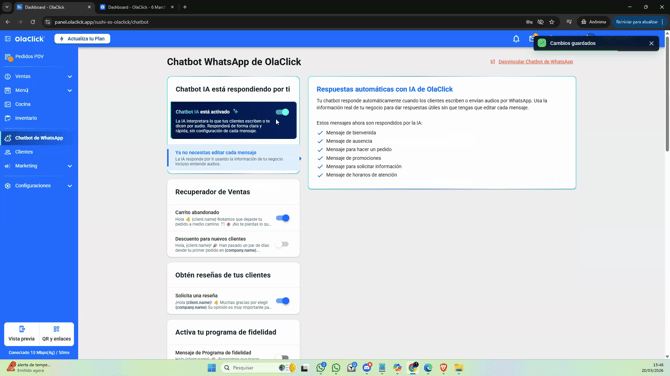Open Clientes via its sidebar icon
The height and width of the screenshot is (376, 670).
8,152
